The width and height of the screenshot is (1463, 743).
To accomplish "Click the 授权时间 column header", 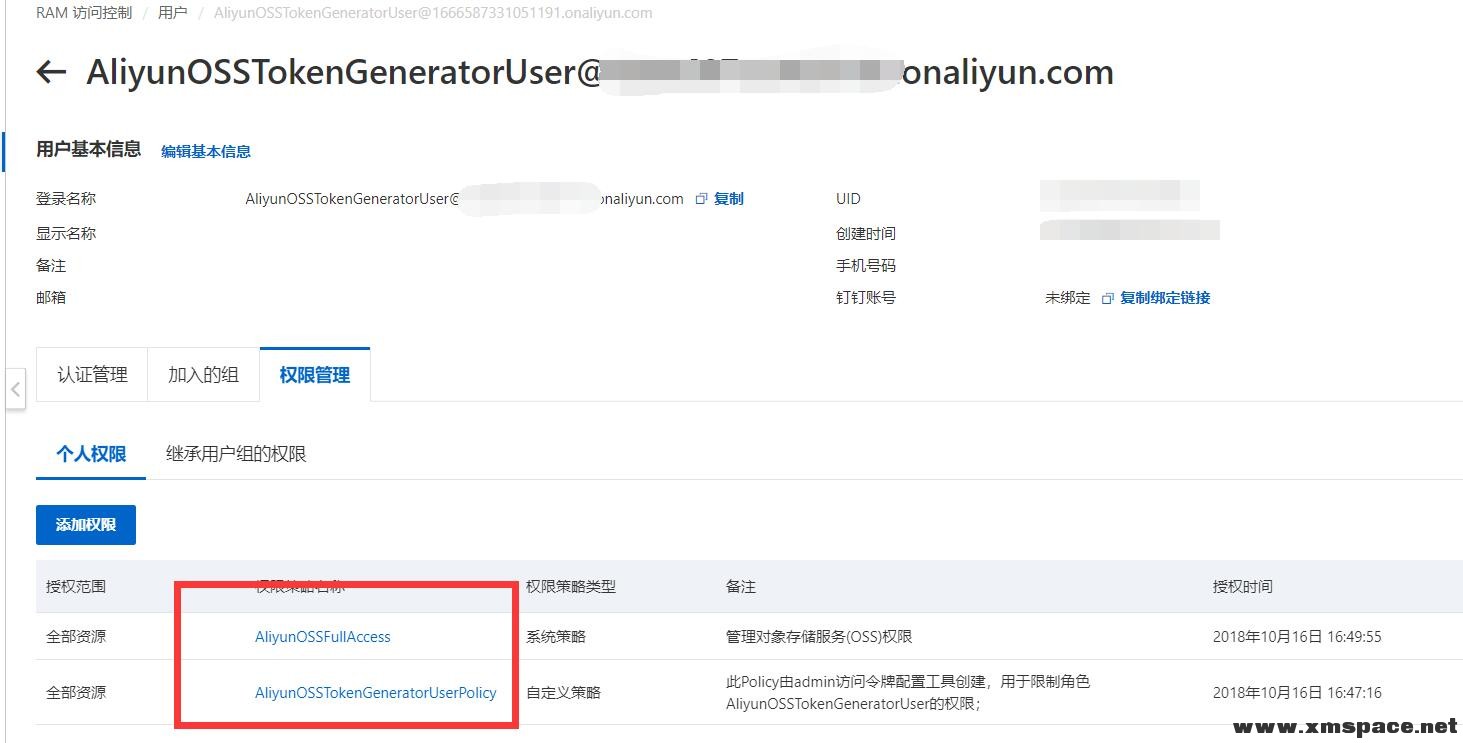I will [x=1243, y=587].
